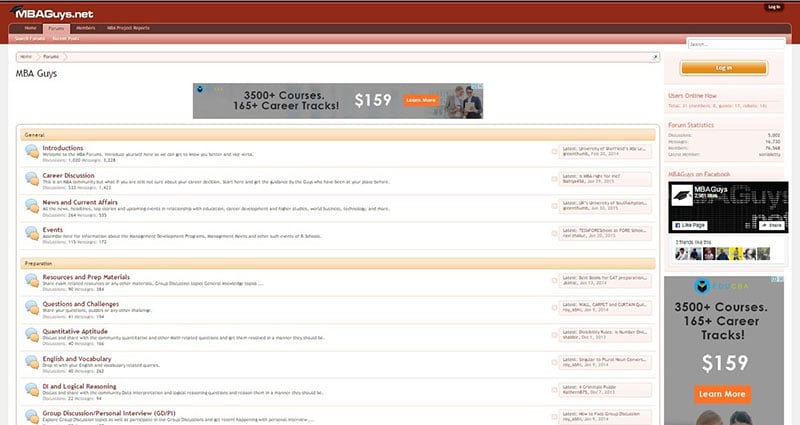Click the RSS icon in Resources and Prep Materials row
Viewport: 800px width, 425px height.
pyautogui.click(x=554, y=281)
